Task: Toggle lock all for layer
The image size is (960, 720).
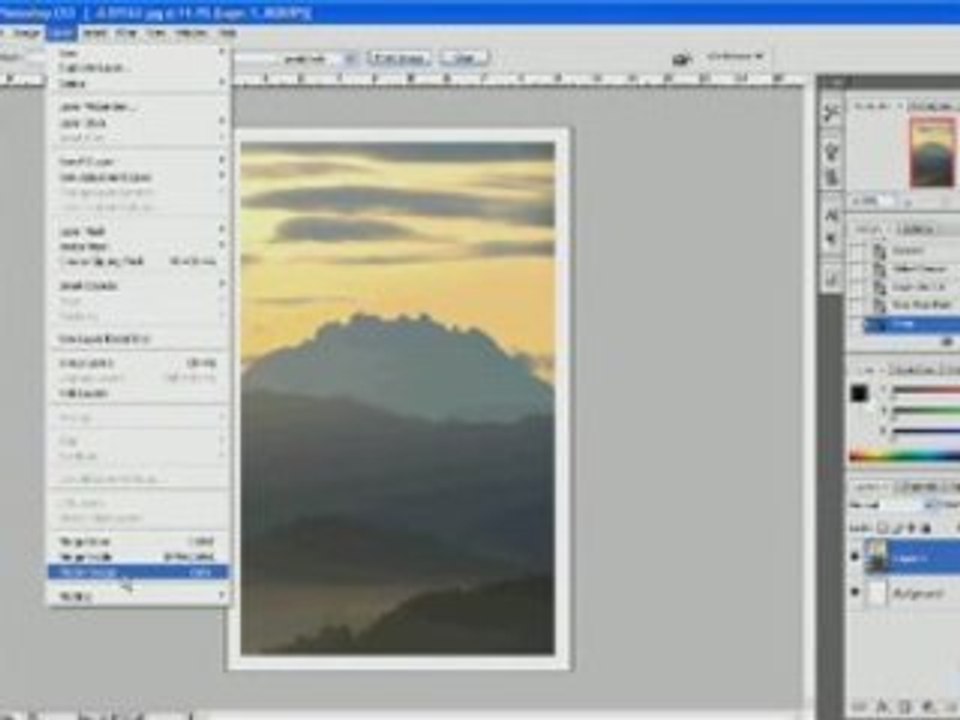Action: point(926,528)
